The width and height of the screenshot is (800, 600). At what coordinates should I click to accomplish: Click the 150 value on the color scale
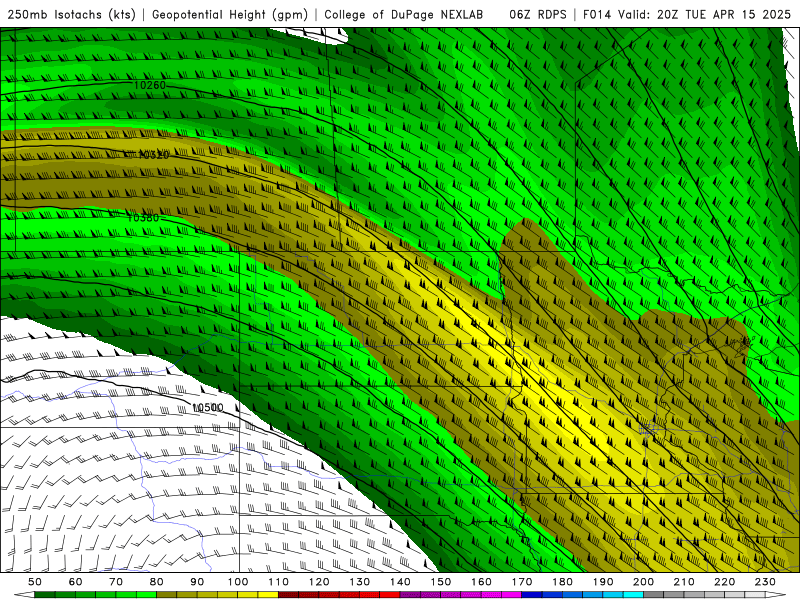point(441,582)
